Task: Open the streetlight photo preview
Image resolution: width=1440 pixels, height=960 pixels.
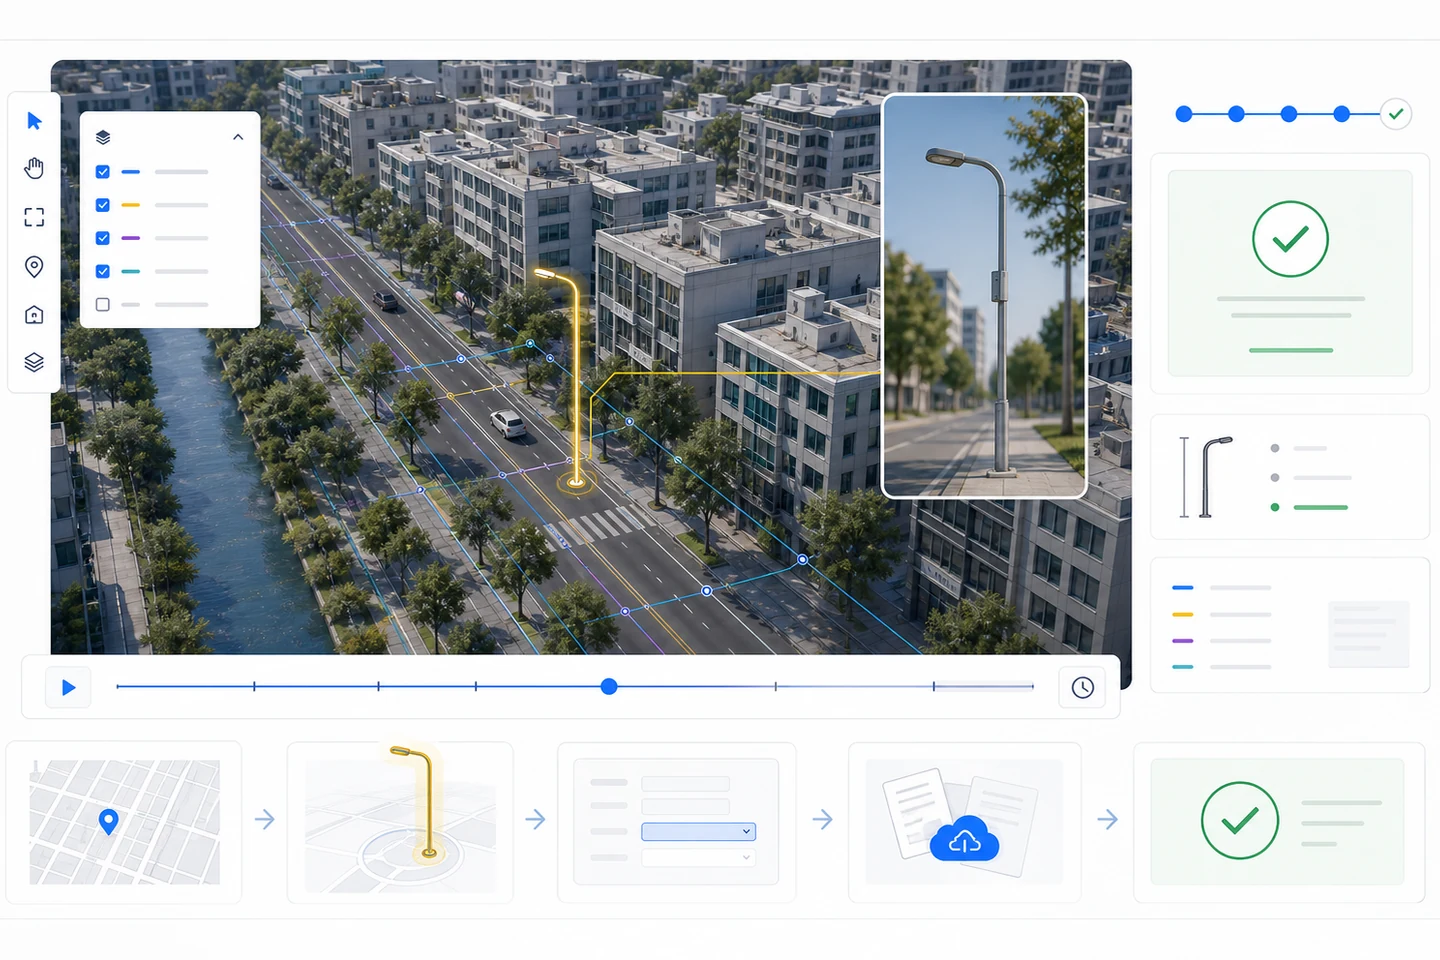Action: click(984, 296)
